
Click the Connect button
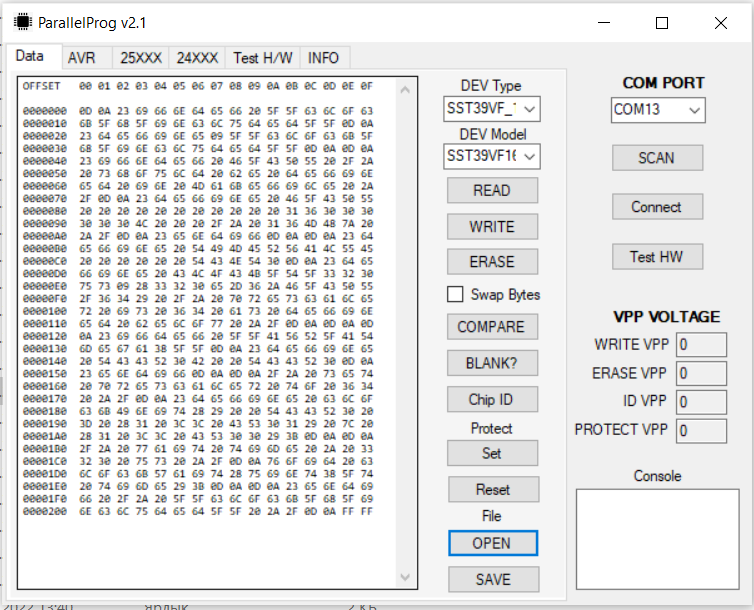tap(657, 207)
